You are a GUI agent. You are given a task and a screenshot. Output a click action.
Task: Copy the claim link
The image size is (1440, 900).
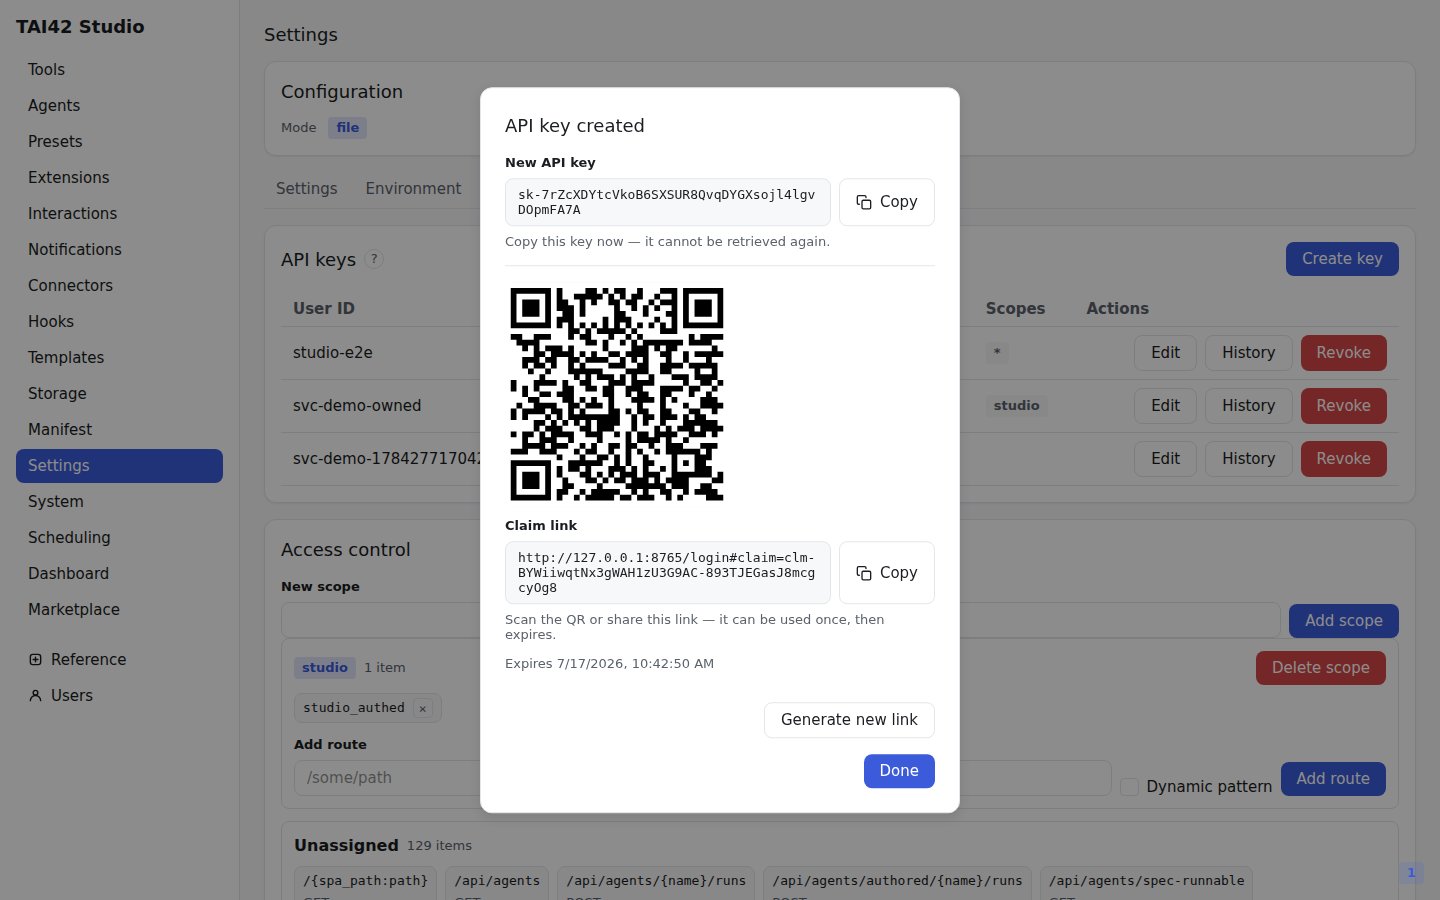[886, 573]
